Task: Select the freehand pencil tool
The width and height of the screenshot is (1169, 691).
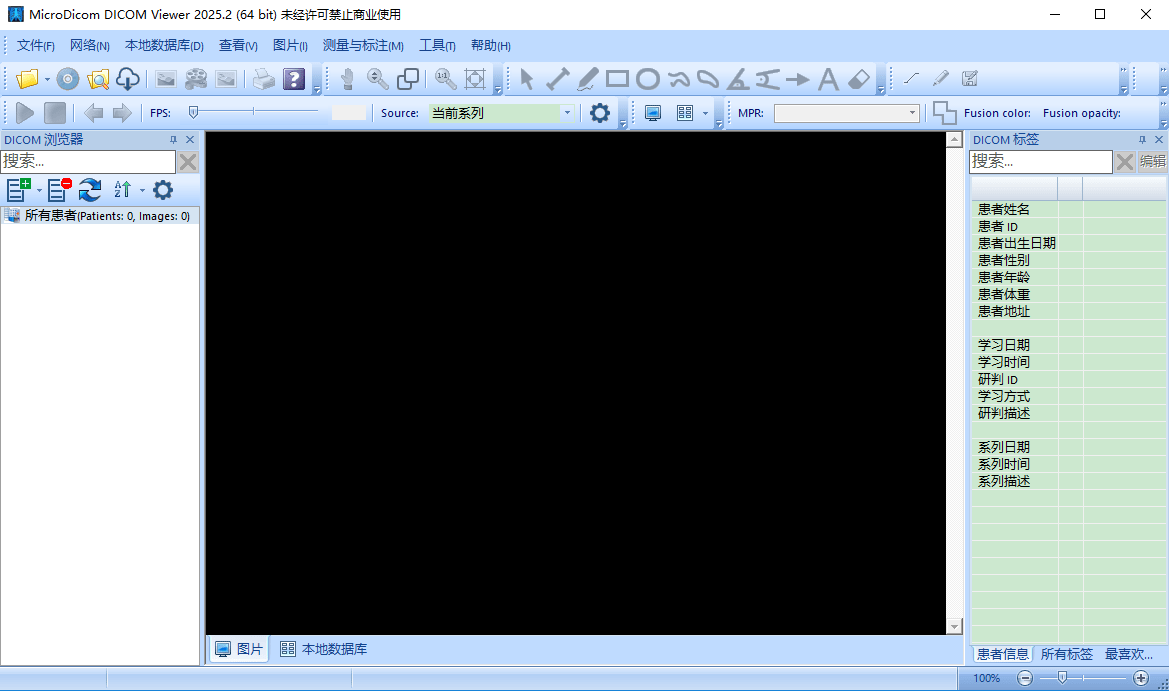Action: click(587, 79)
